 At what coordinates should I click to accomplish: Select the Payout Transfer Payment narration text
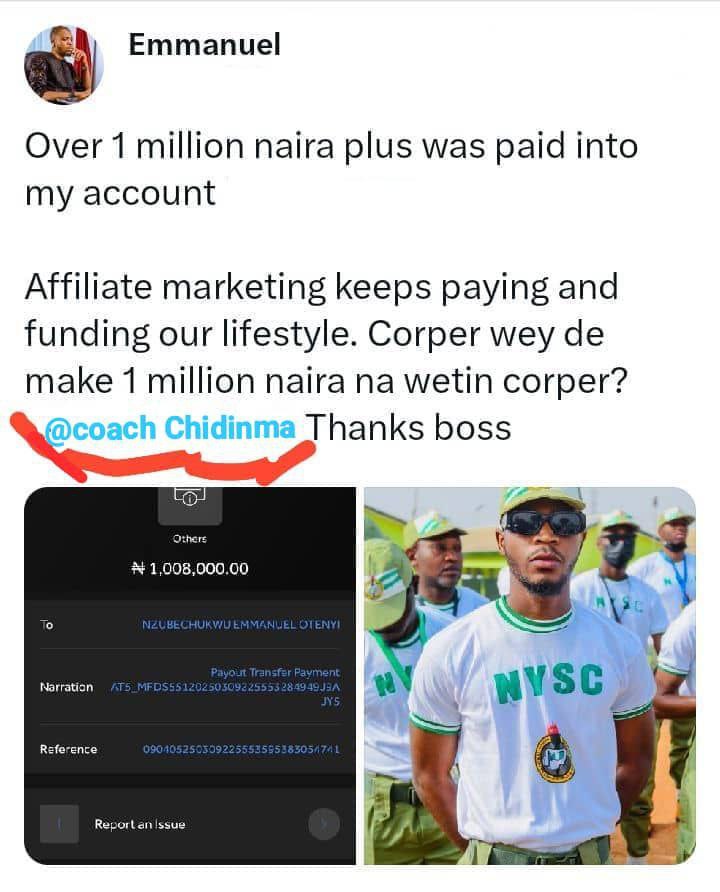pos(275,672)
